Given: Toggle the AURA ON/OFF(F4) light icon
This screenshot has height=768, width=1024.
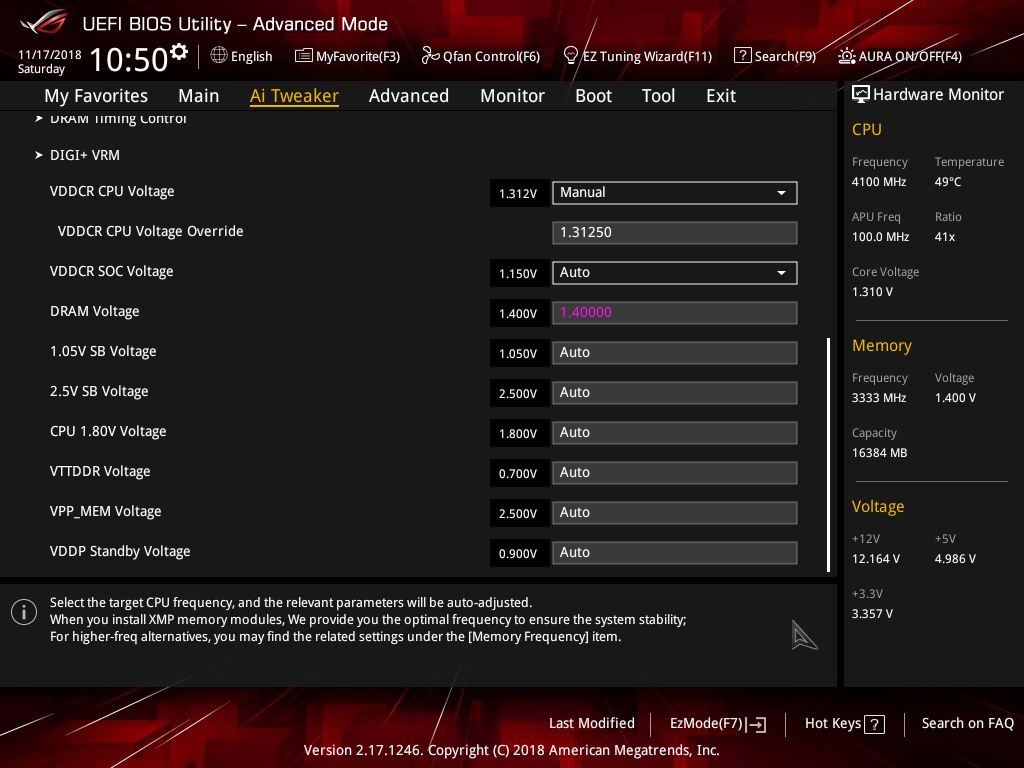Looking at the screenshot, I should click(x=846, y=56).
